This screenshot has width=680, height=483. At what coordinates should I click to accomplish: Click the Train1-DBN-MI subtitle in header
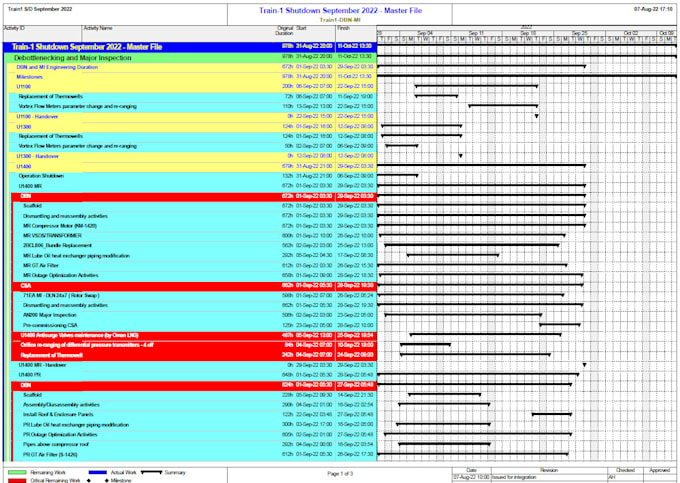[x=340, y=20]
